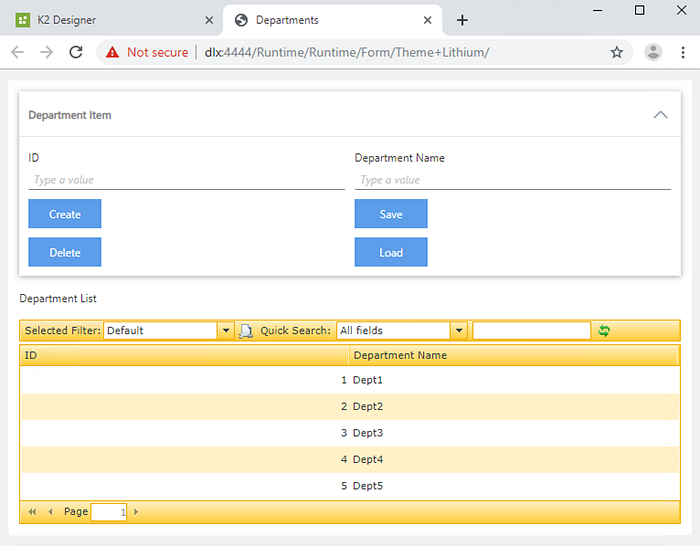Click the next page arrow in pager

click(x=136, y=512)
